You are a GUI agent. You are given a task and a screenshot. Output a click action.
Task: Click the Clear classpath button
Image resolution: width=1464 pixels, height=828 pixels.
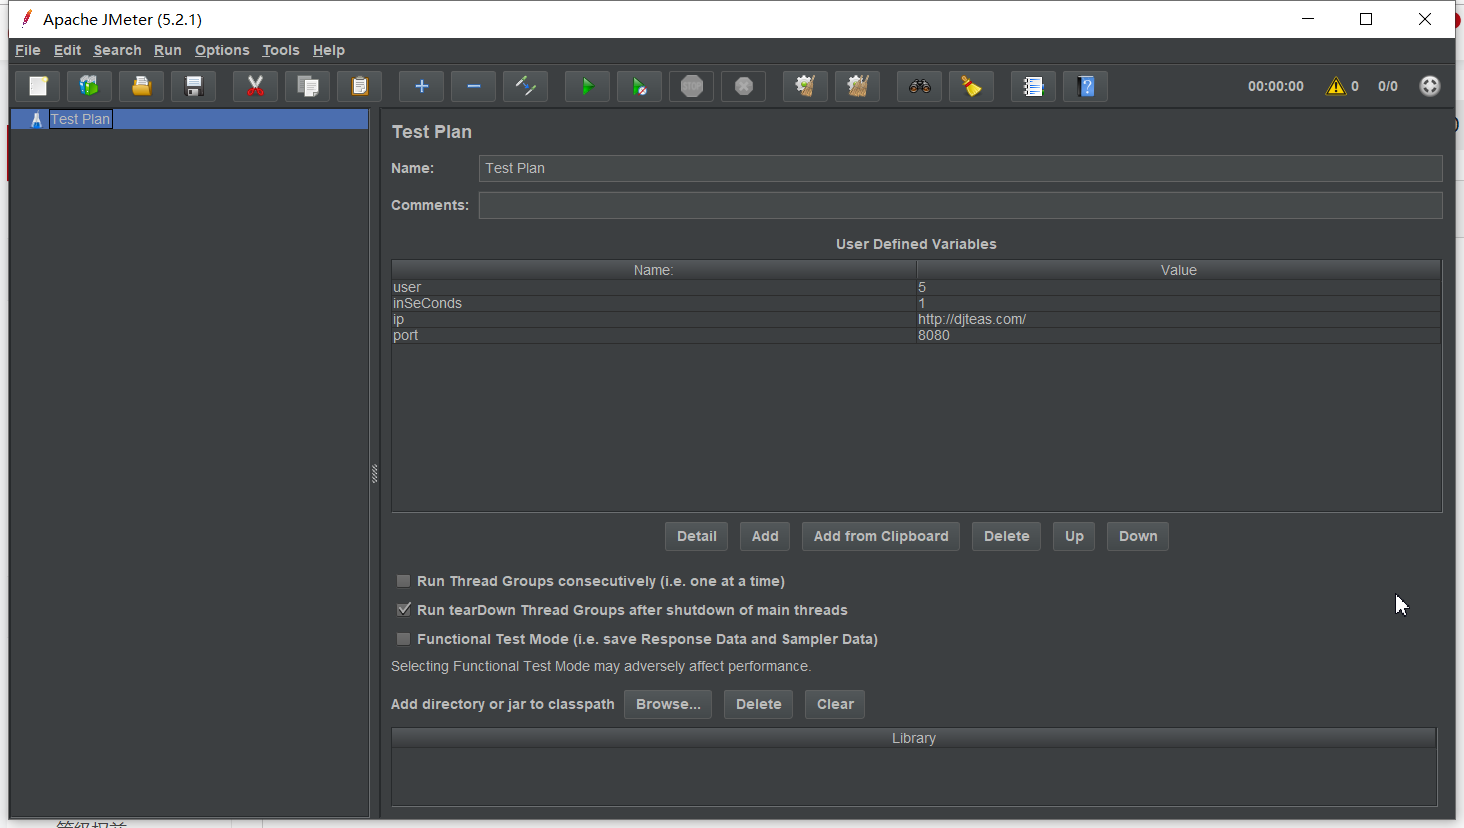835,704
